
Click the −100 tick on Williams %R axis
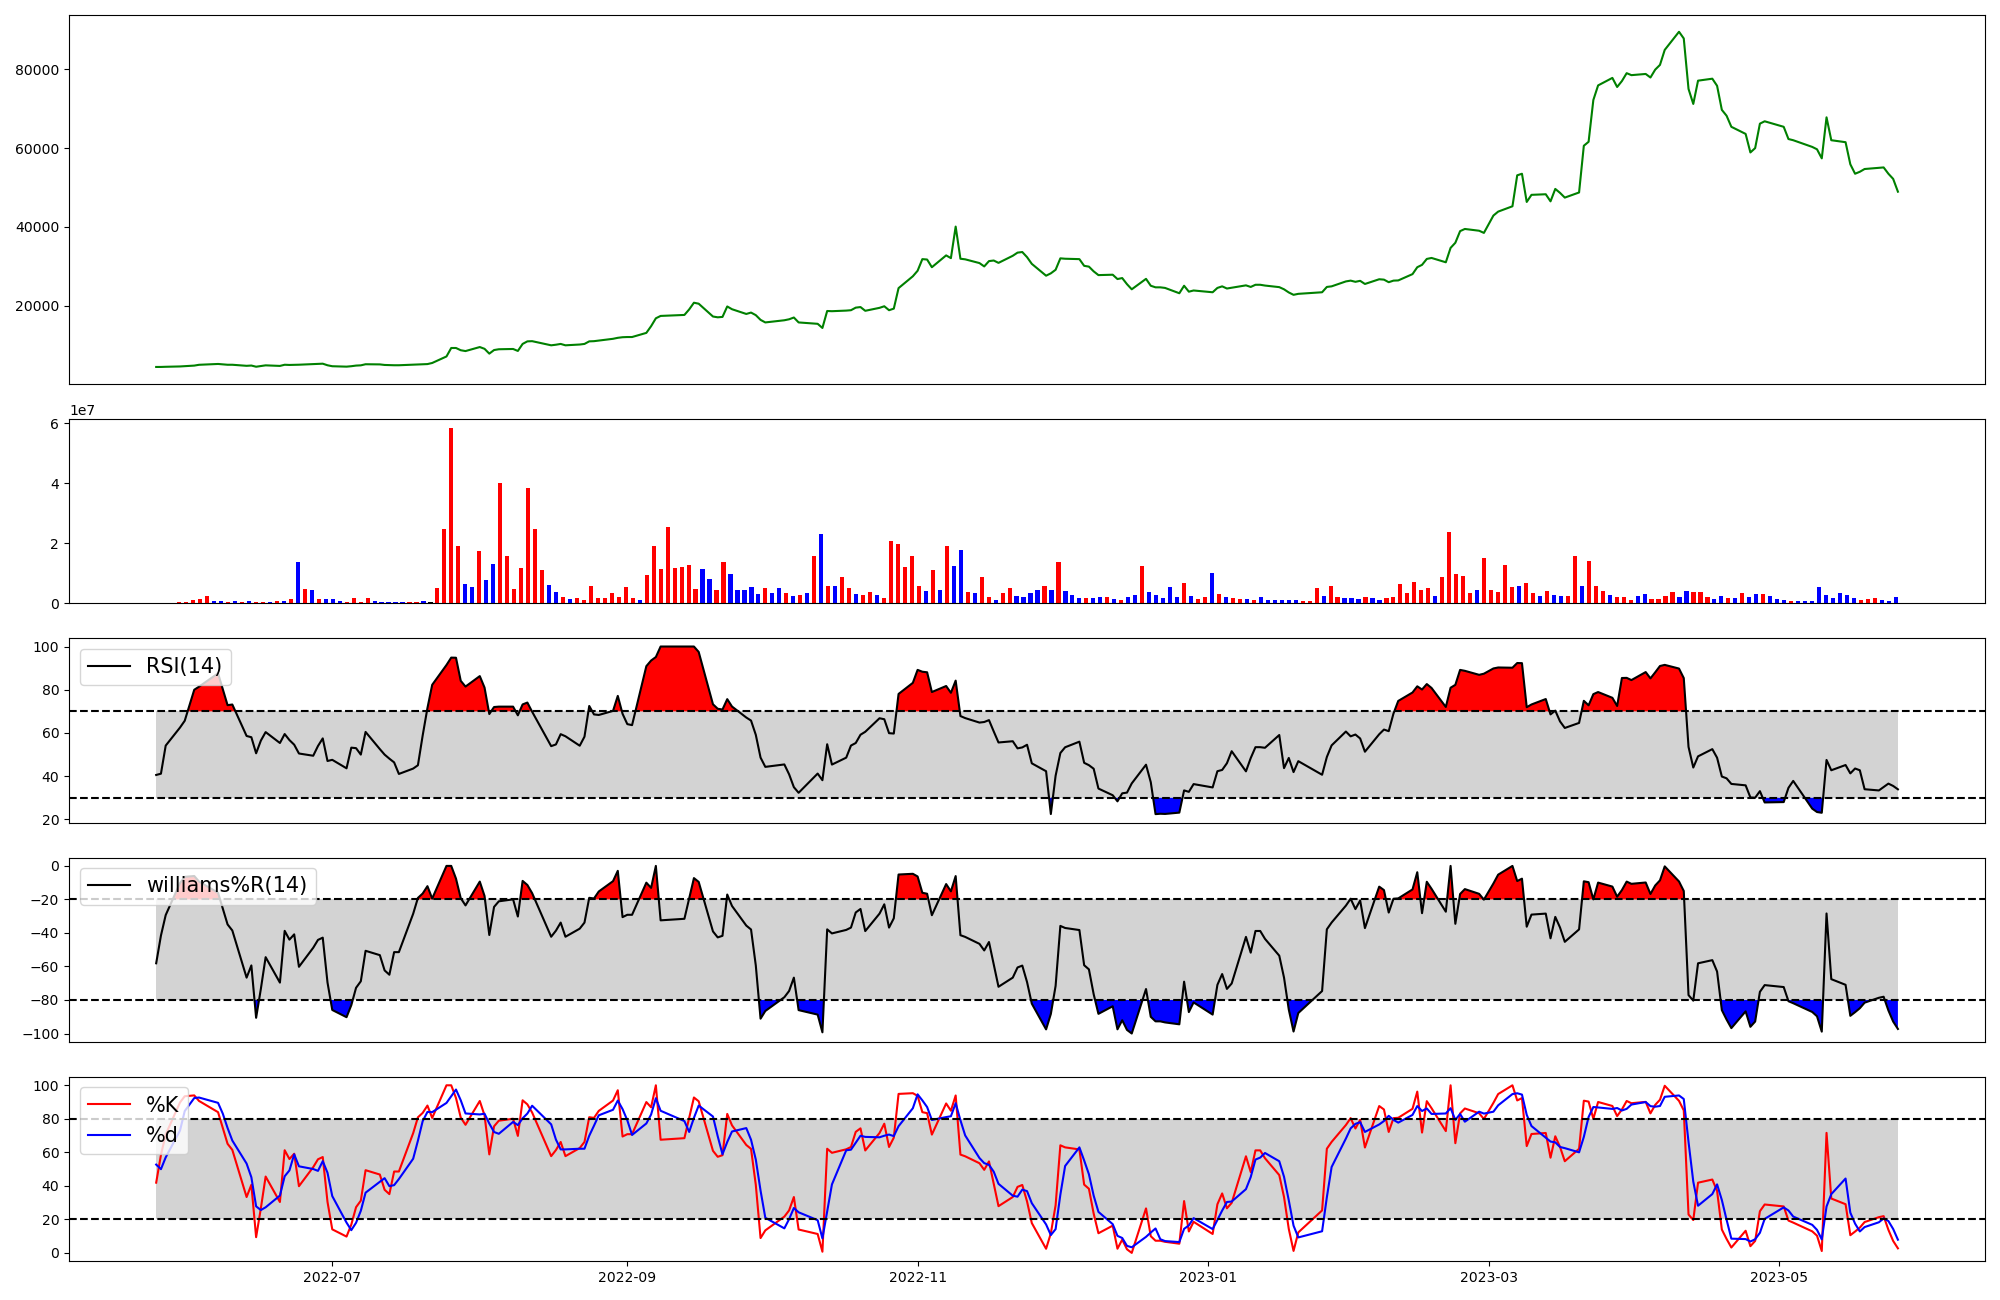(40, 1034)
